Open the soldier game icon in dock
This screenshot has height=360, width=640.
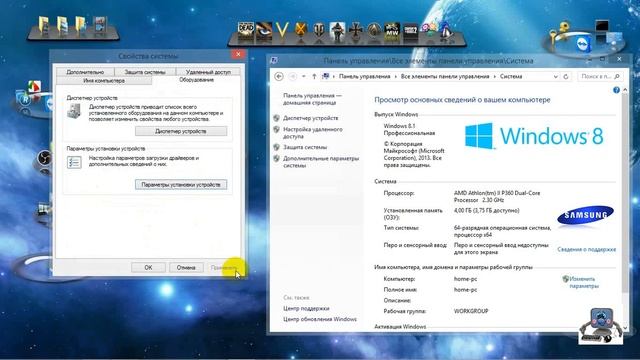click(337, 31)
